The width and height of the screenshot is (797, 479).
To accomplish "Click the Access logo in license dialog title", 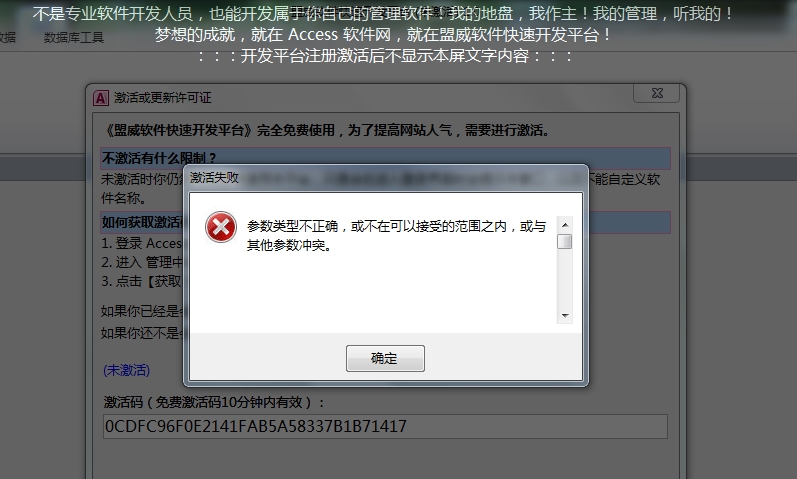I will point(101,98).
